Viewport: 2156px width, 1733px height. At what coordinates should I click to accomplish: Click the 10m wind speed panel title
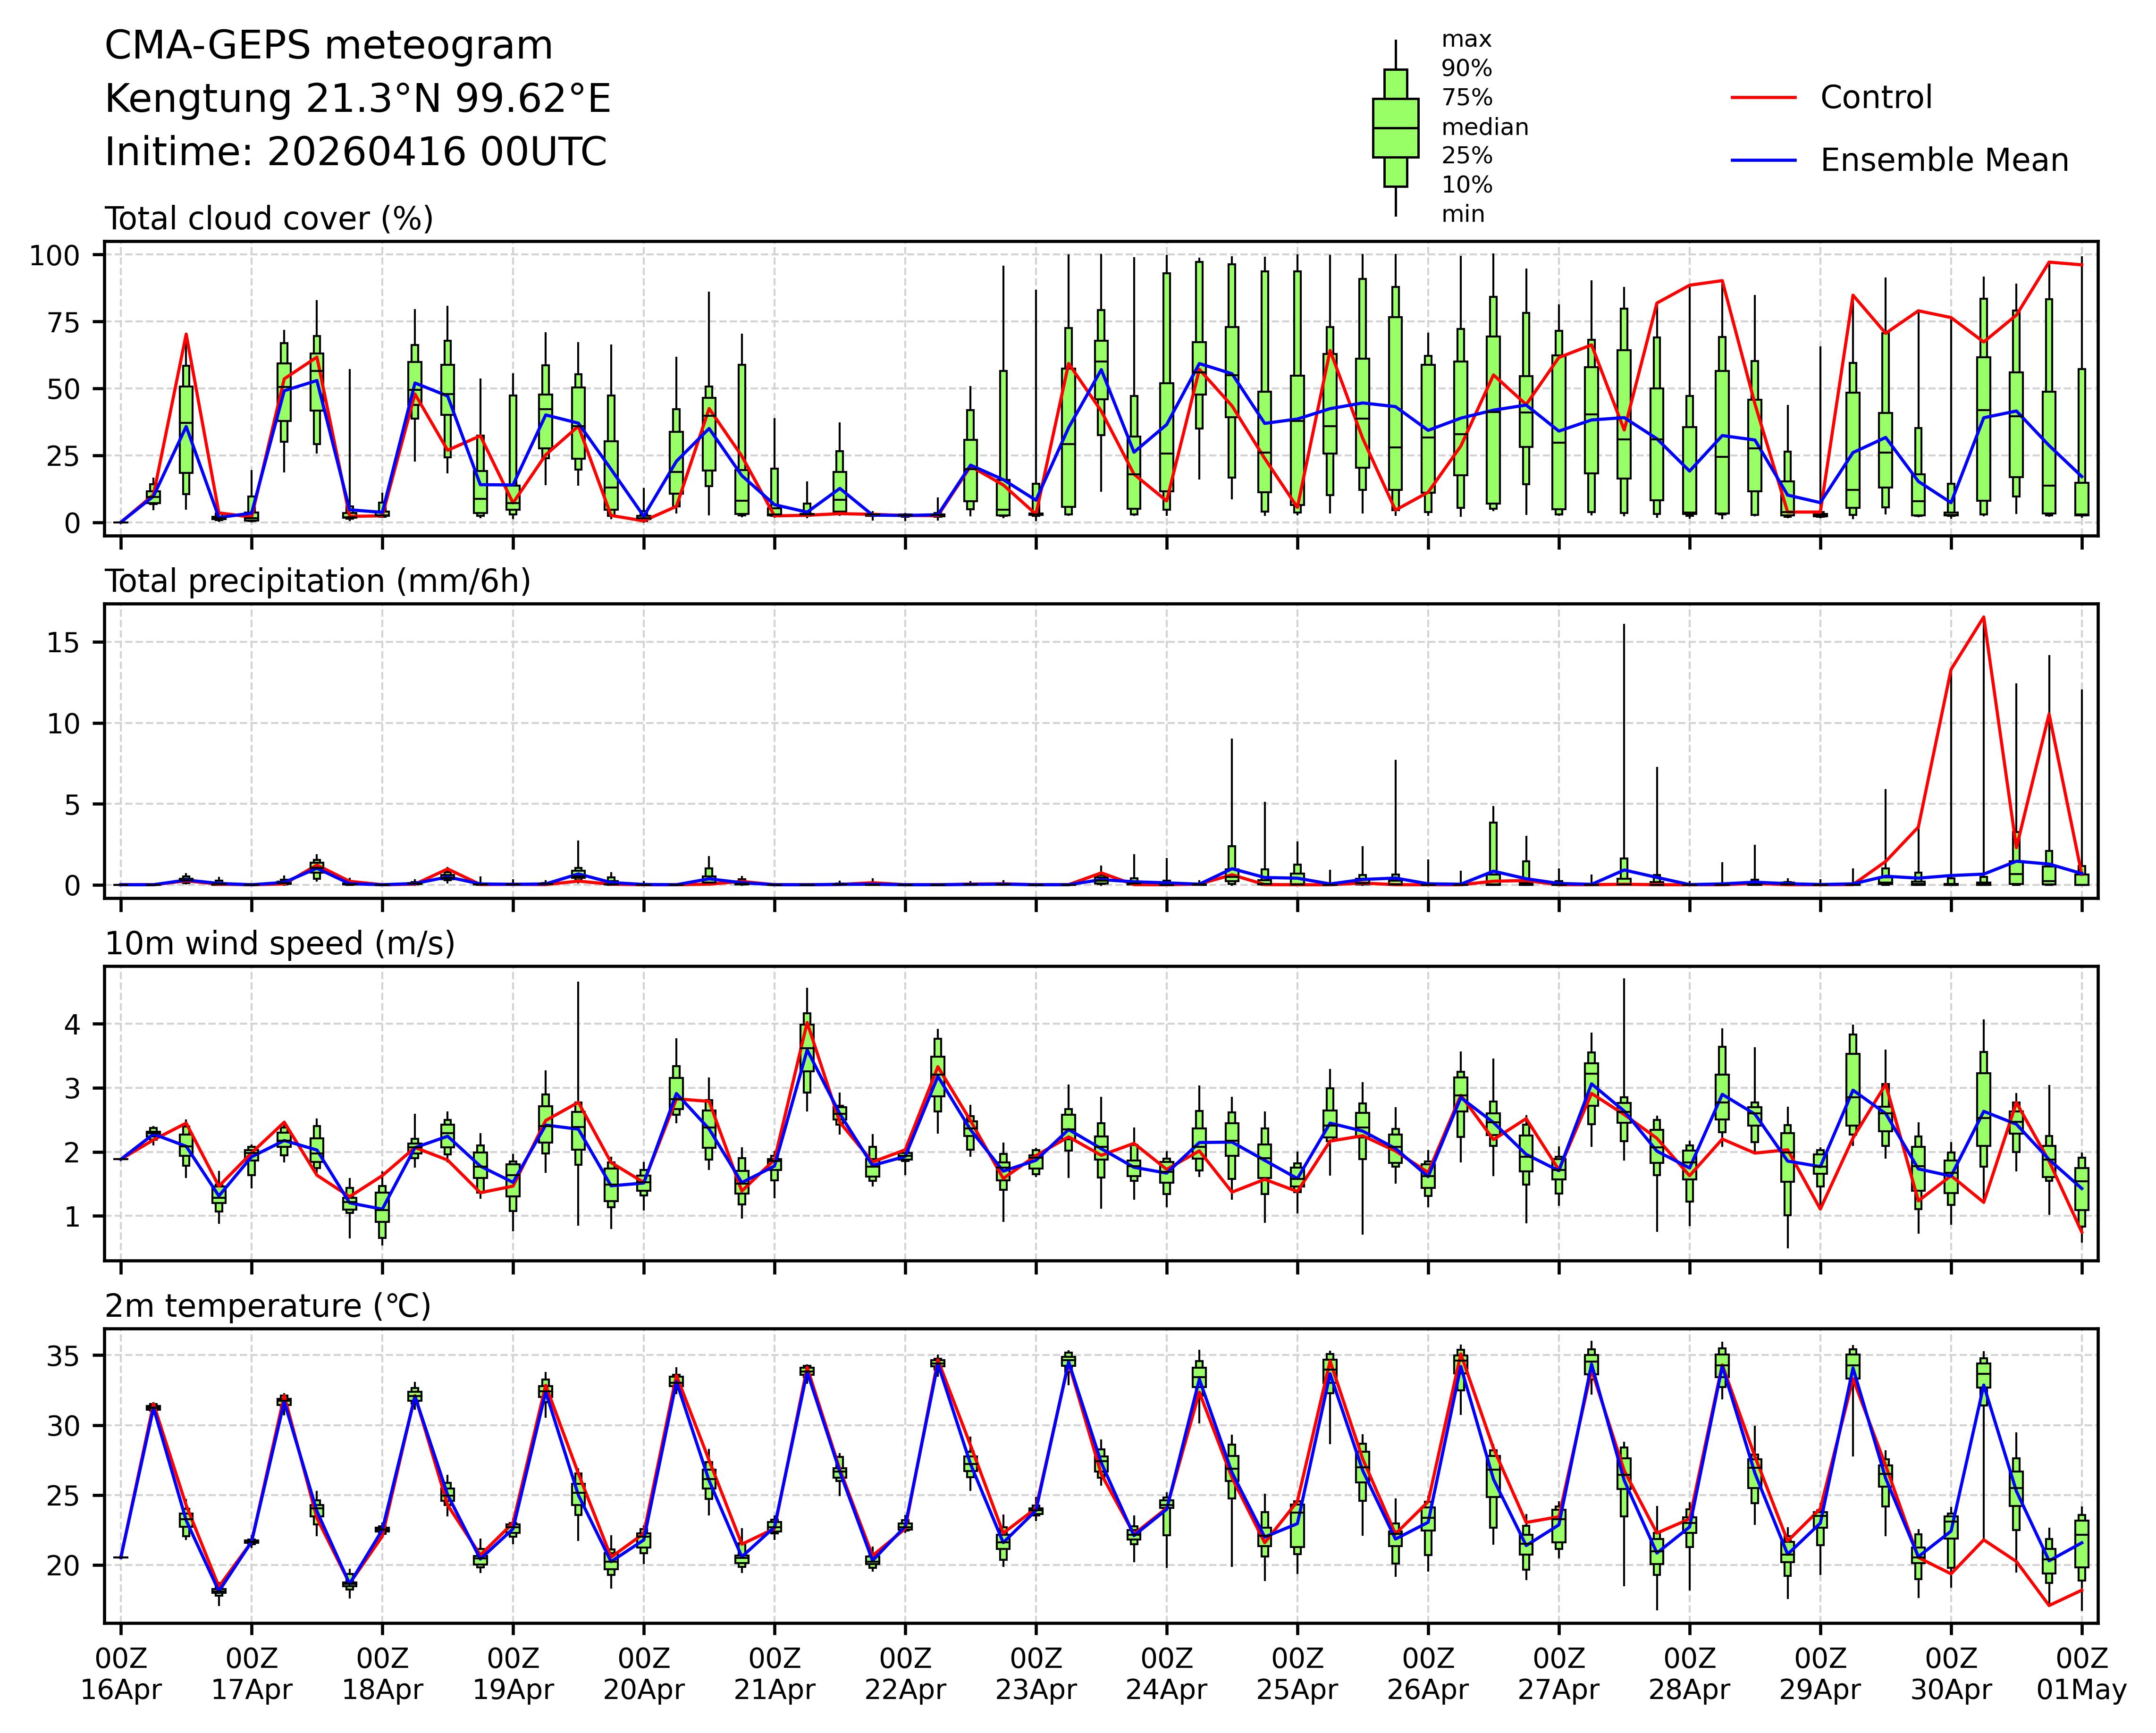[279, 943]
